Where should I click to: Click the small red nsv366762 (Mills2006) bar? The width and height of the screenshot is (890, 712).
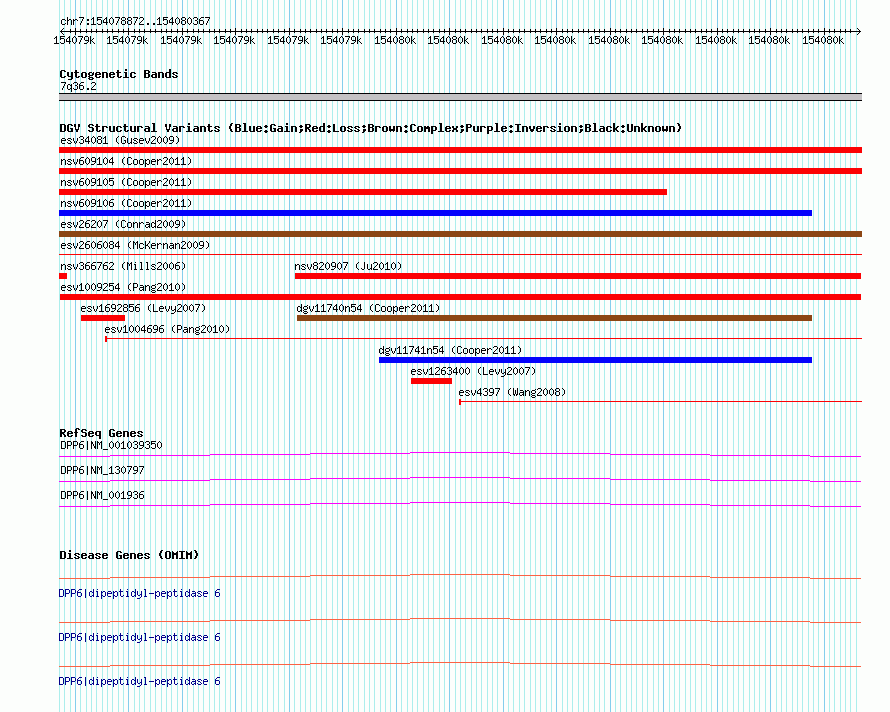tap(63, 276)
